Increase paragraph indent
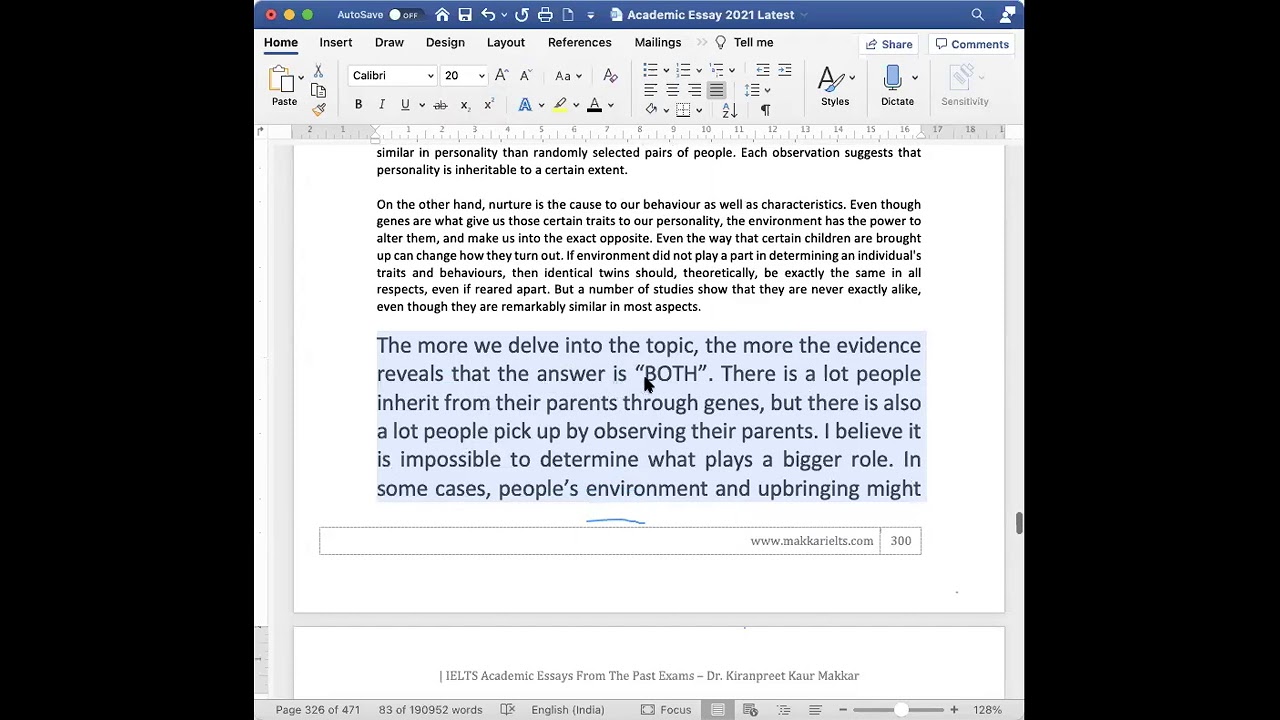The height and width of the screenshot is (720, 1280). [x=784, y=70]
